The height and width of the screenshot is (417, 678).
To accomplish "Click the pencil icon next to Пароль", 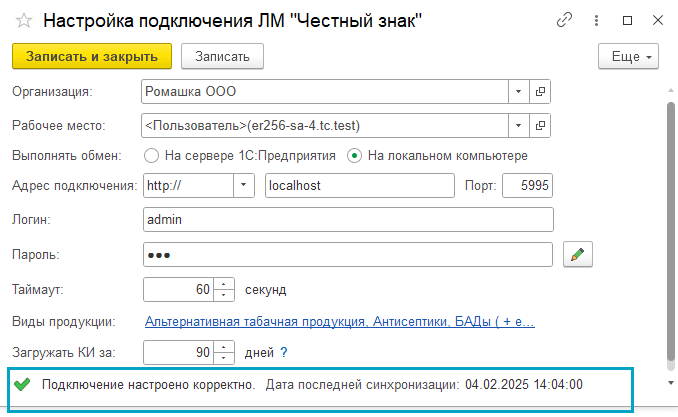I will pos(578,255).
